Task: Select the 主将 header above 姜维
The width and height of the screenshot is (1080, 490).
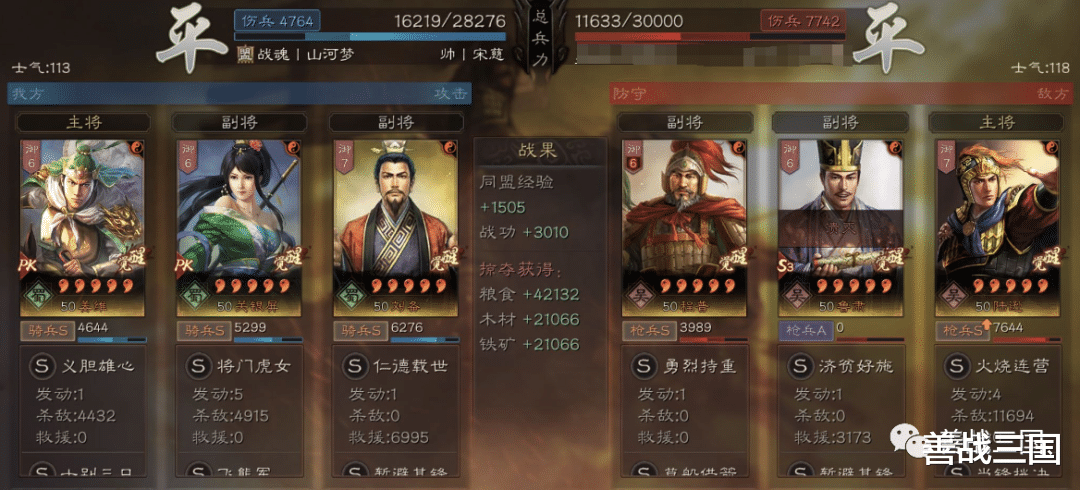Action: pyautogui.click(x=83, y=123)
